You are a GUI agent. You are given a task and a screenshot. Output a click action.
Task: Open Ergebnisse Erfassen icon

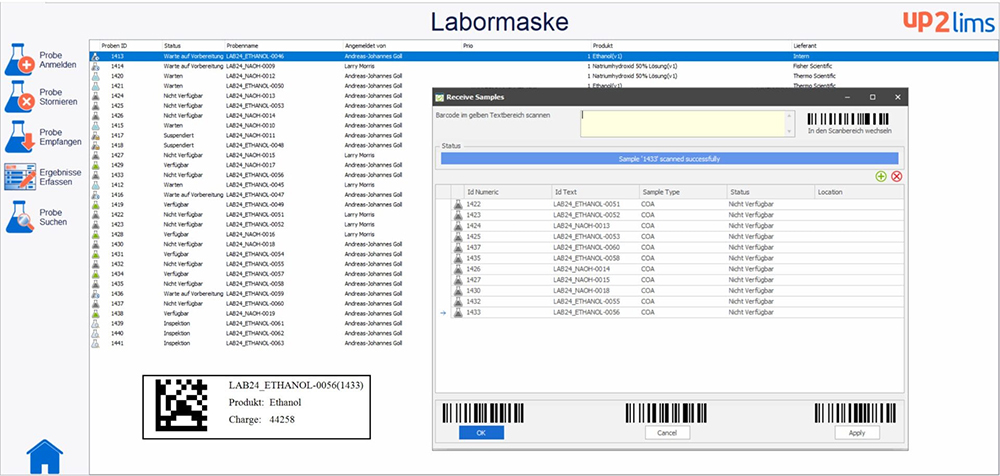tap(18, 177)
